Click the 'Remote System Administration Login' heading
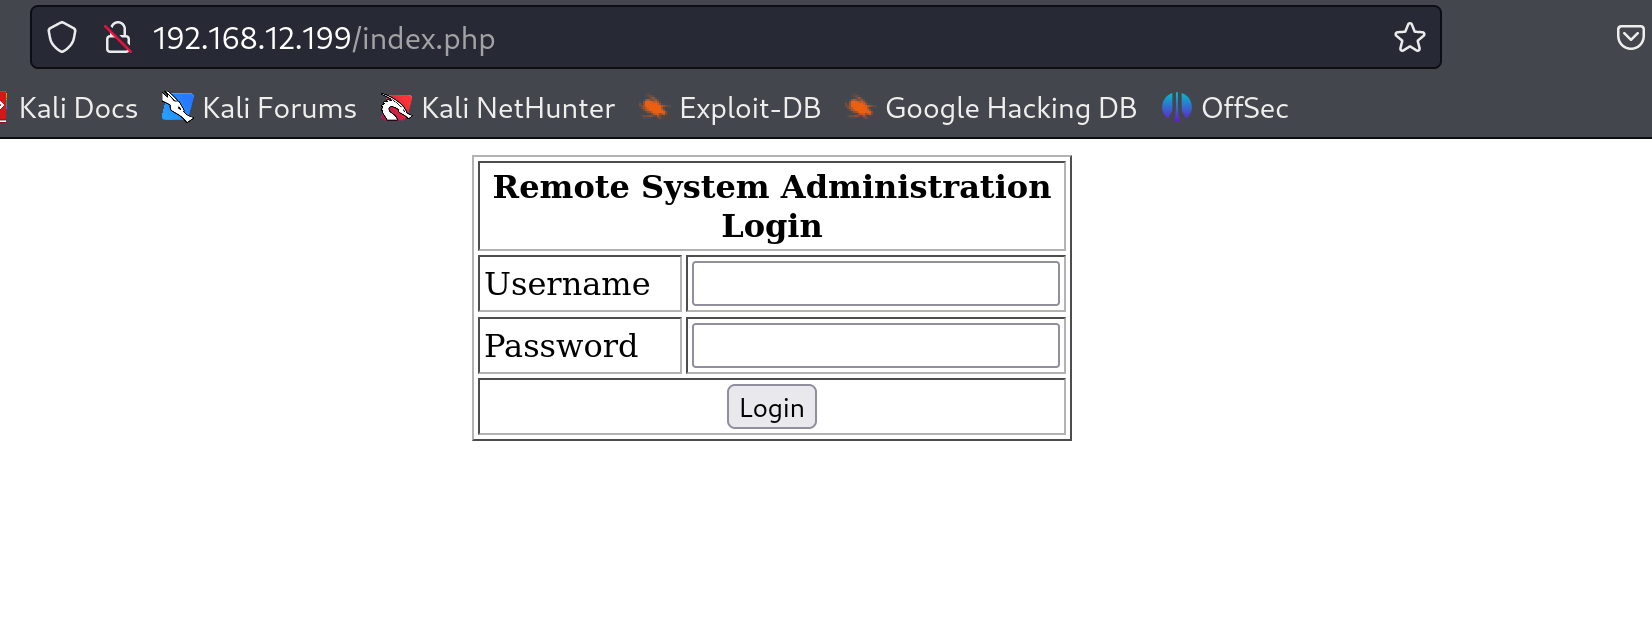 click(772, 206)
